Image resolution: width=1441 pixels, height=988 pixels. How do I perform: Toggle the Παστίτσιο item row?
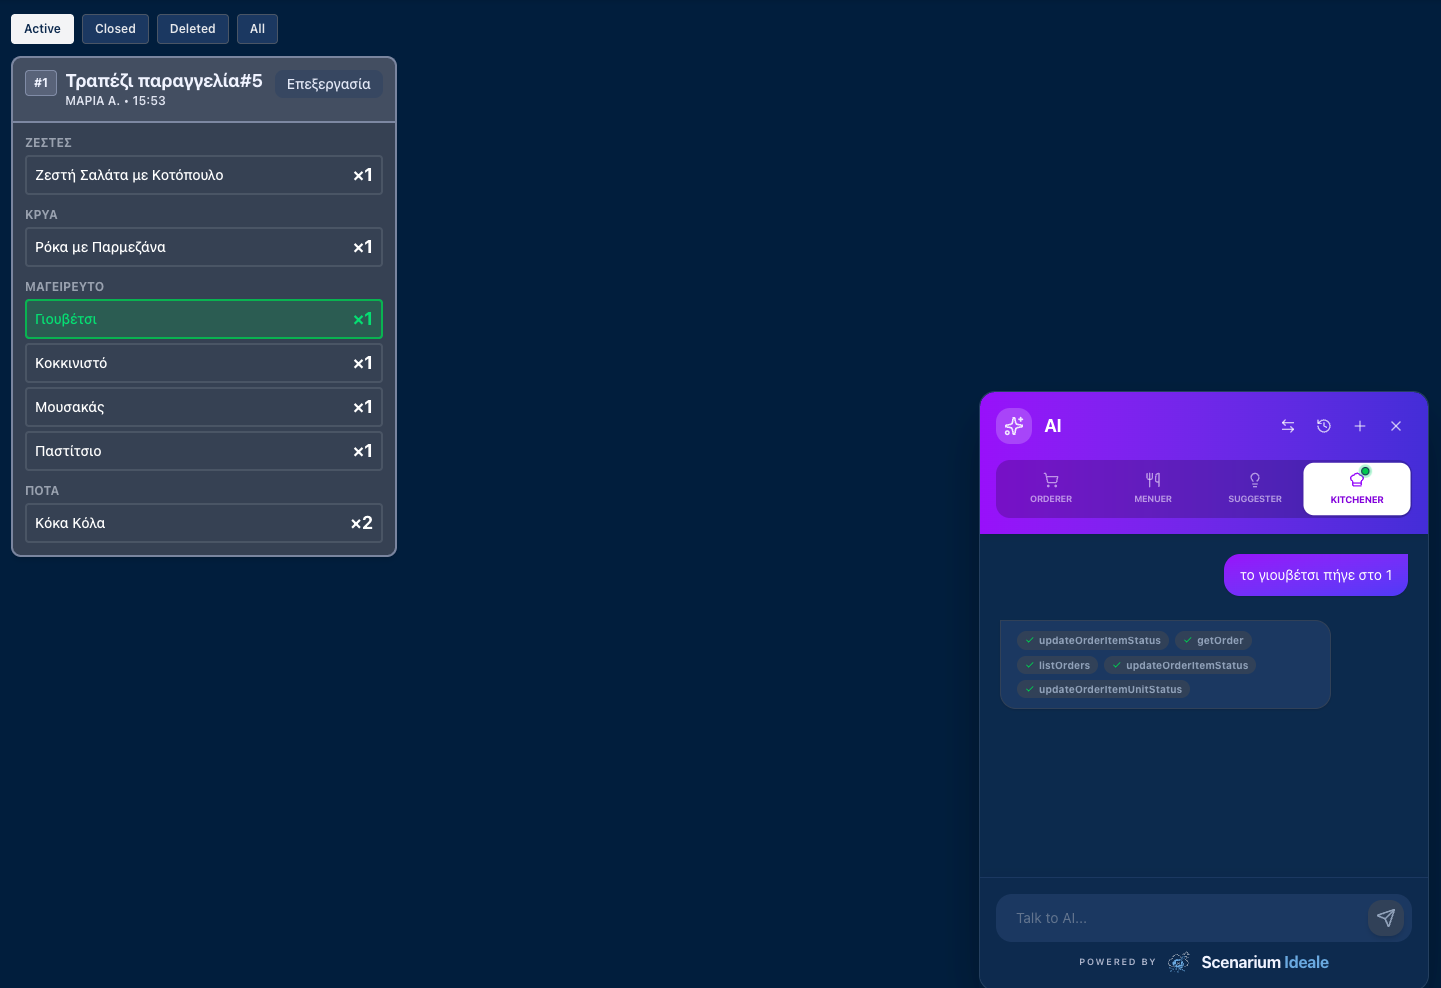tap(204, 451)
